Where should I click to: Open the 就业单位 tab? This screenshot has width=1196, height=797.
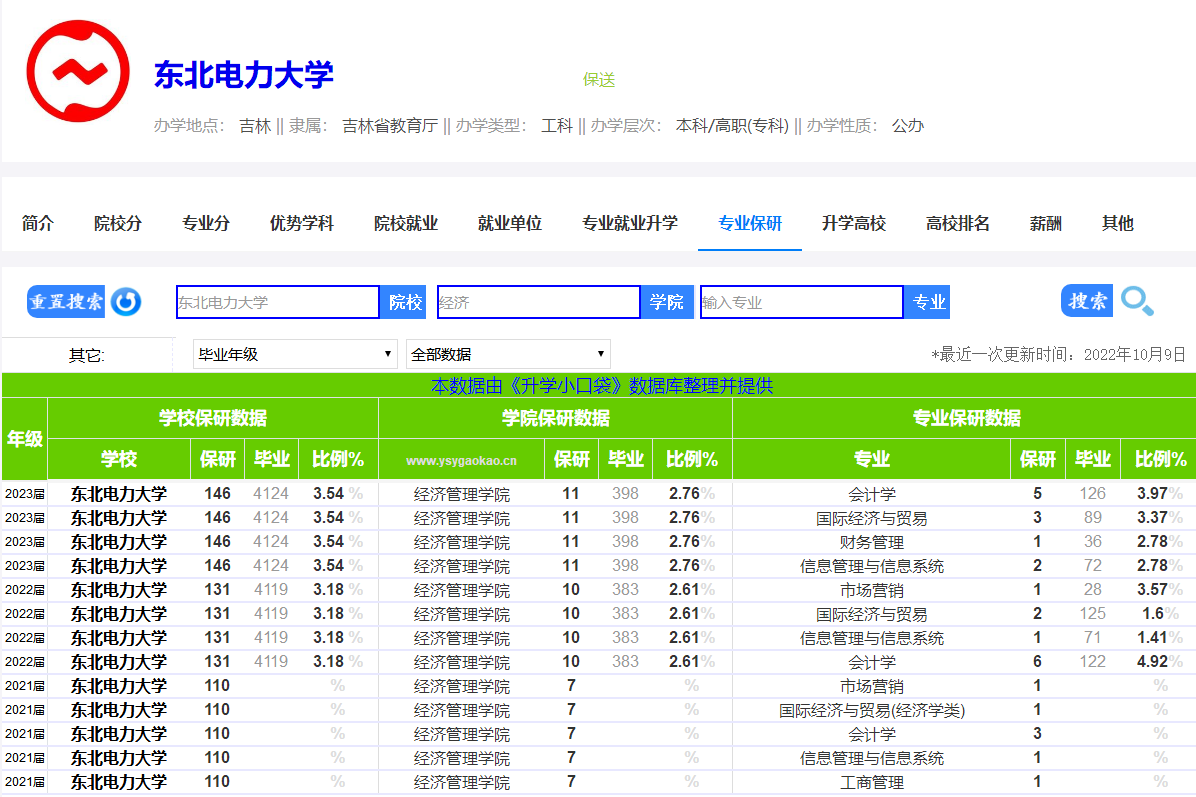tap(510, 223)
